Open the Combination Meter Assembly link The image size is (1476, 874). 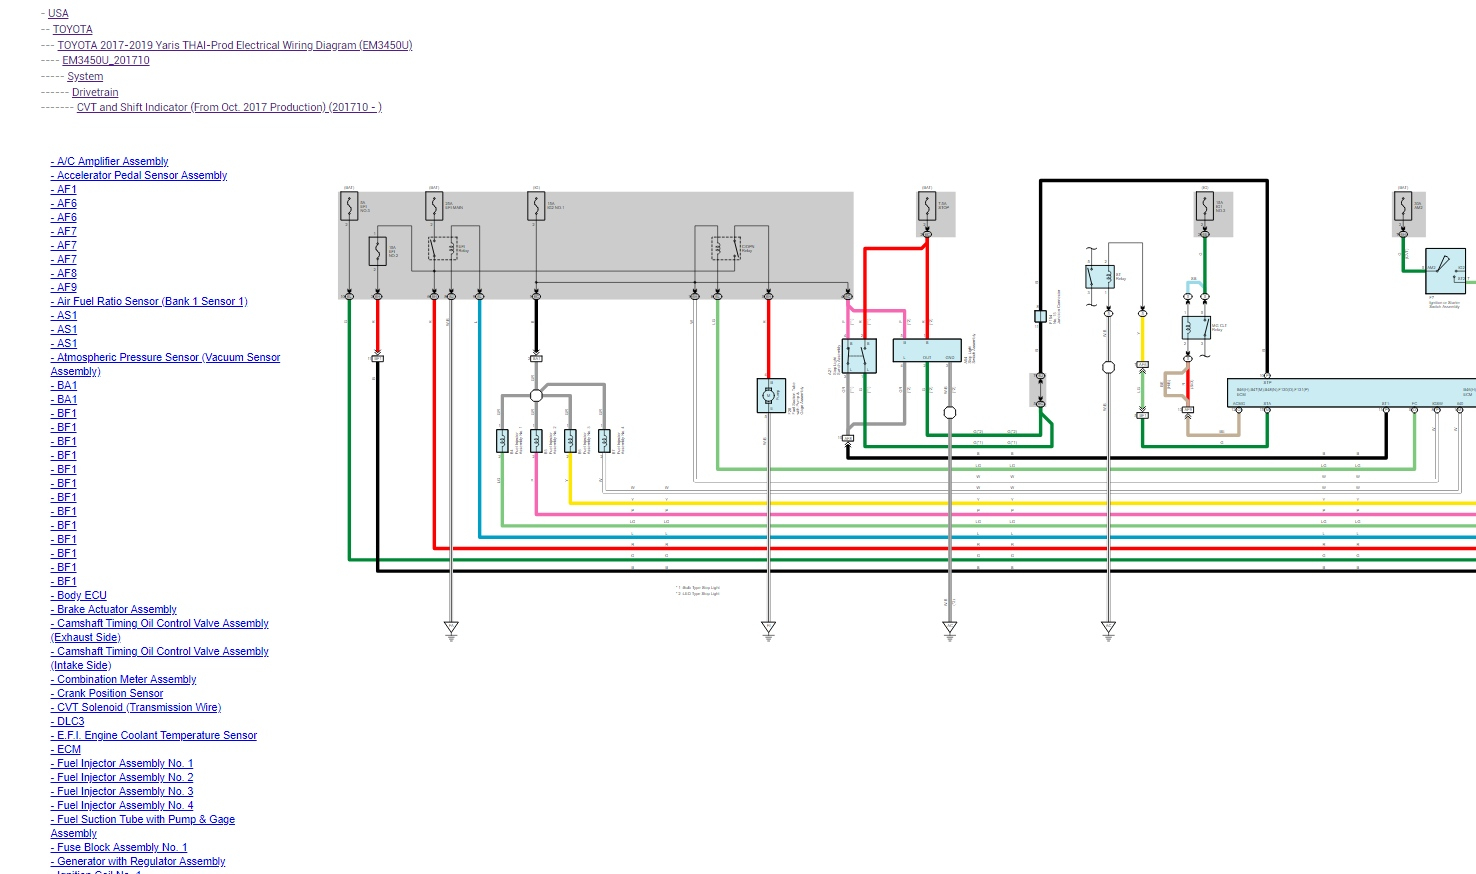click(x=124, y=679)
